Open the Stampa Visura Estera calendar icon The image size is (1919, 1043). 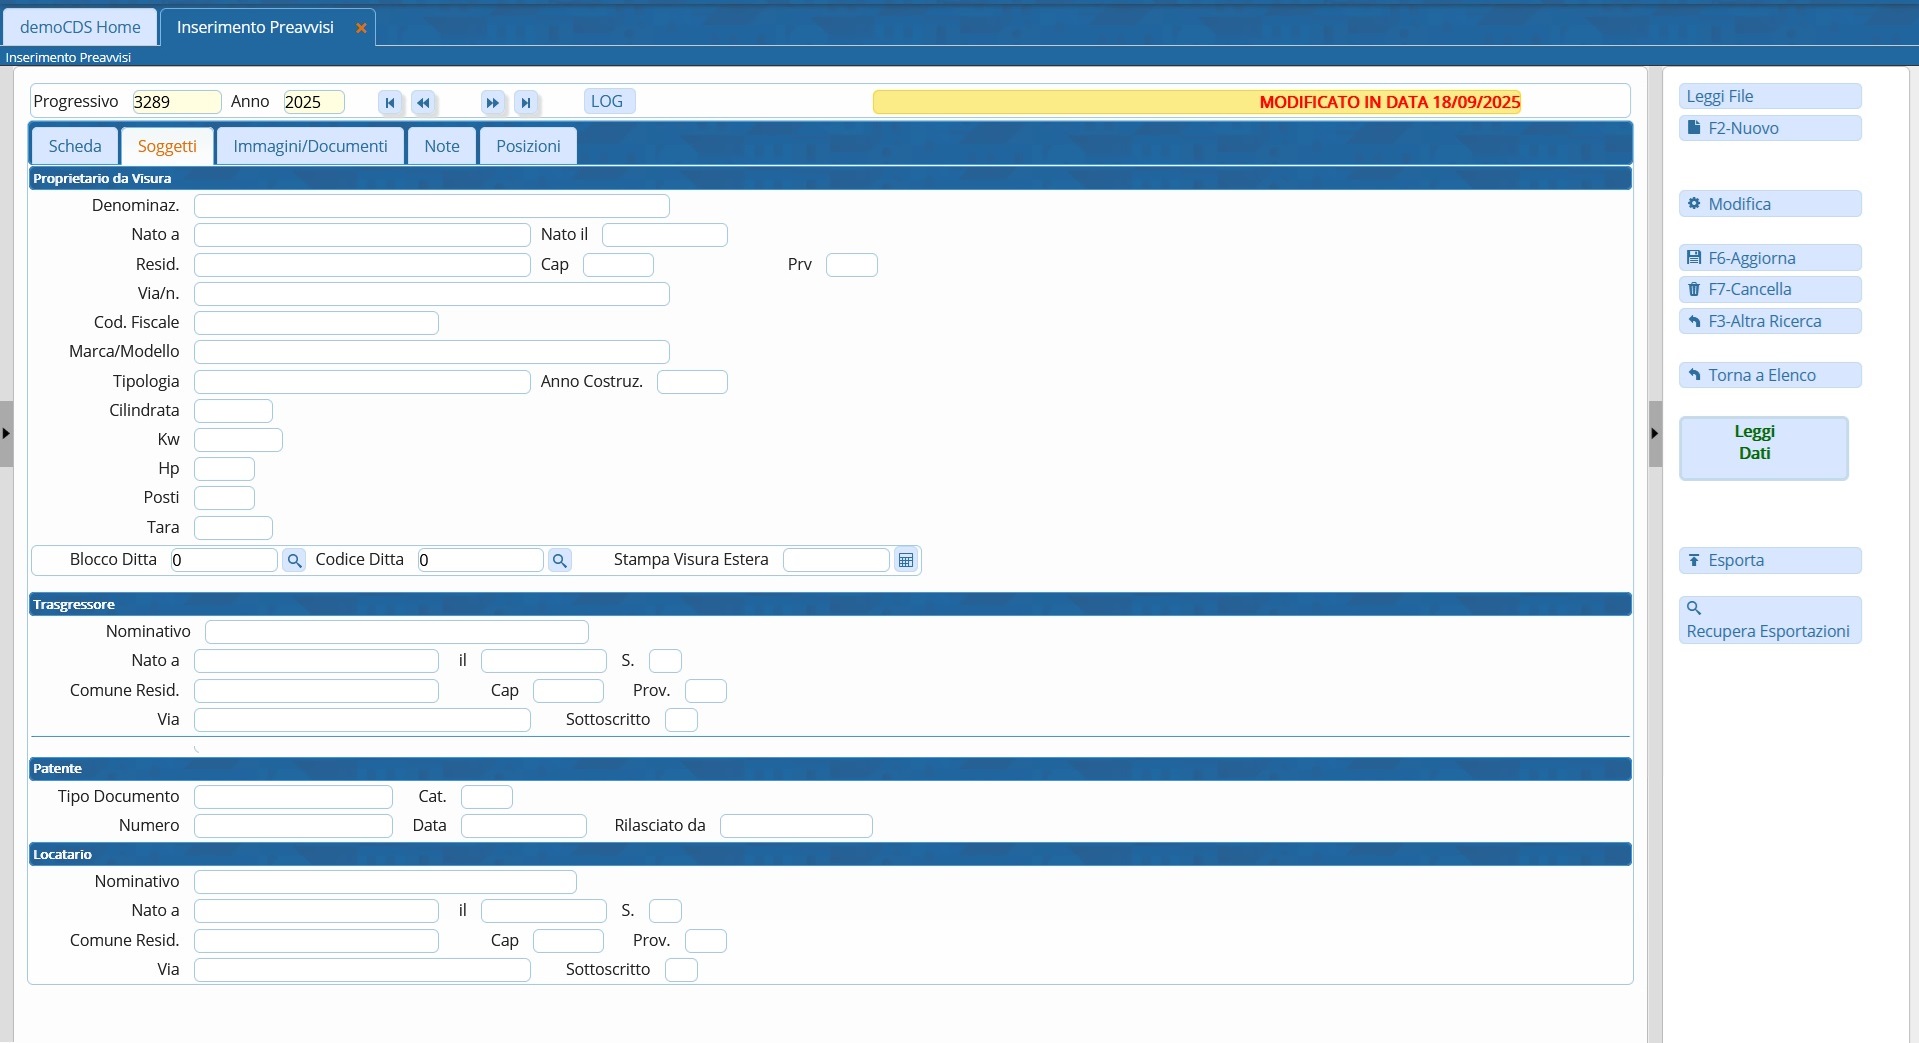906,560
